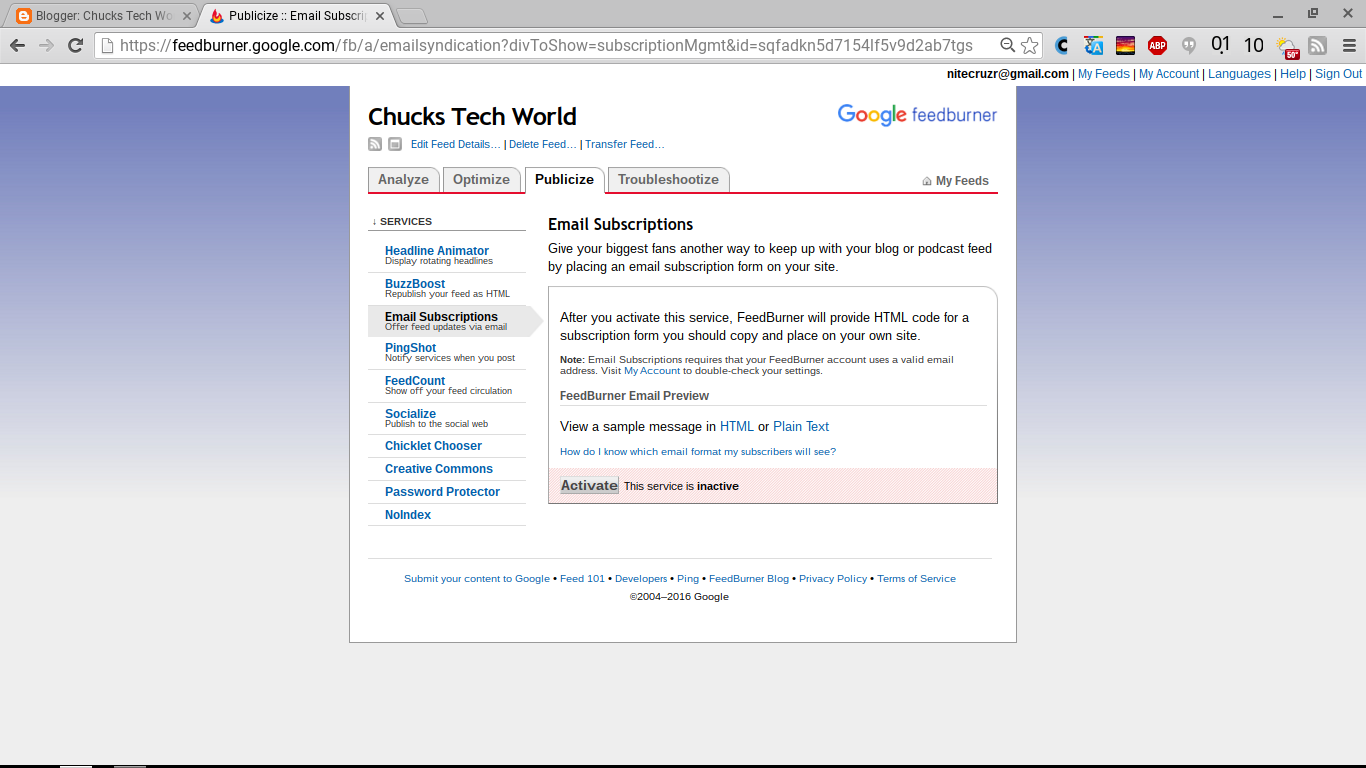Click the email icon next to the RSS icon
Image resolution: width=1366 pixels, height=768 pixels.
click(x=393, y=144)
